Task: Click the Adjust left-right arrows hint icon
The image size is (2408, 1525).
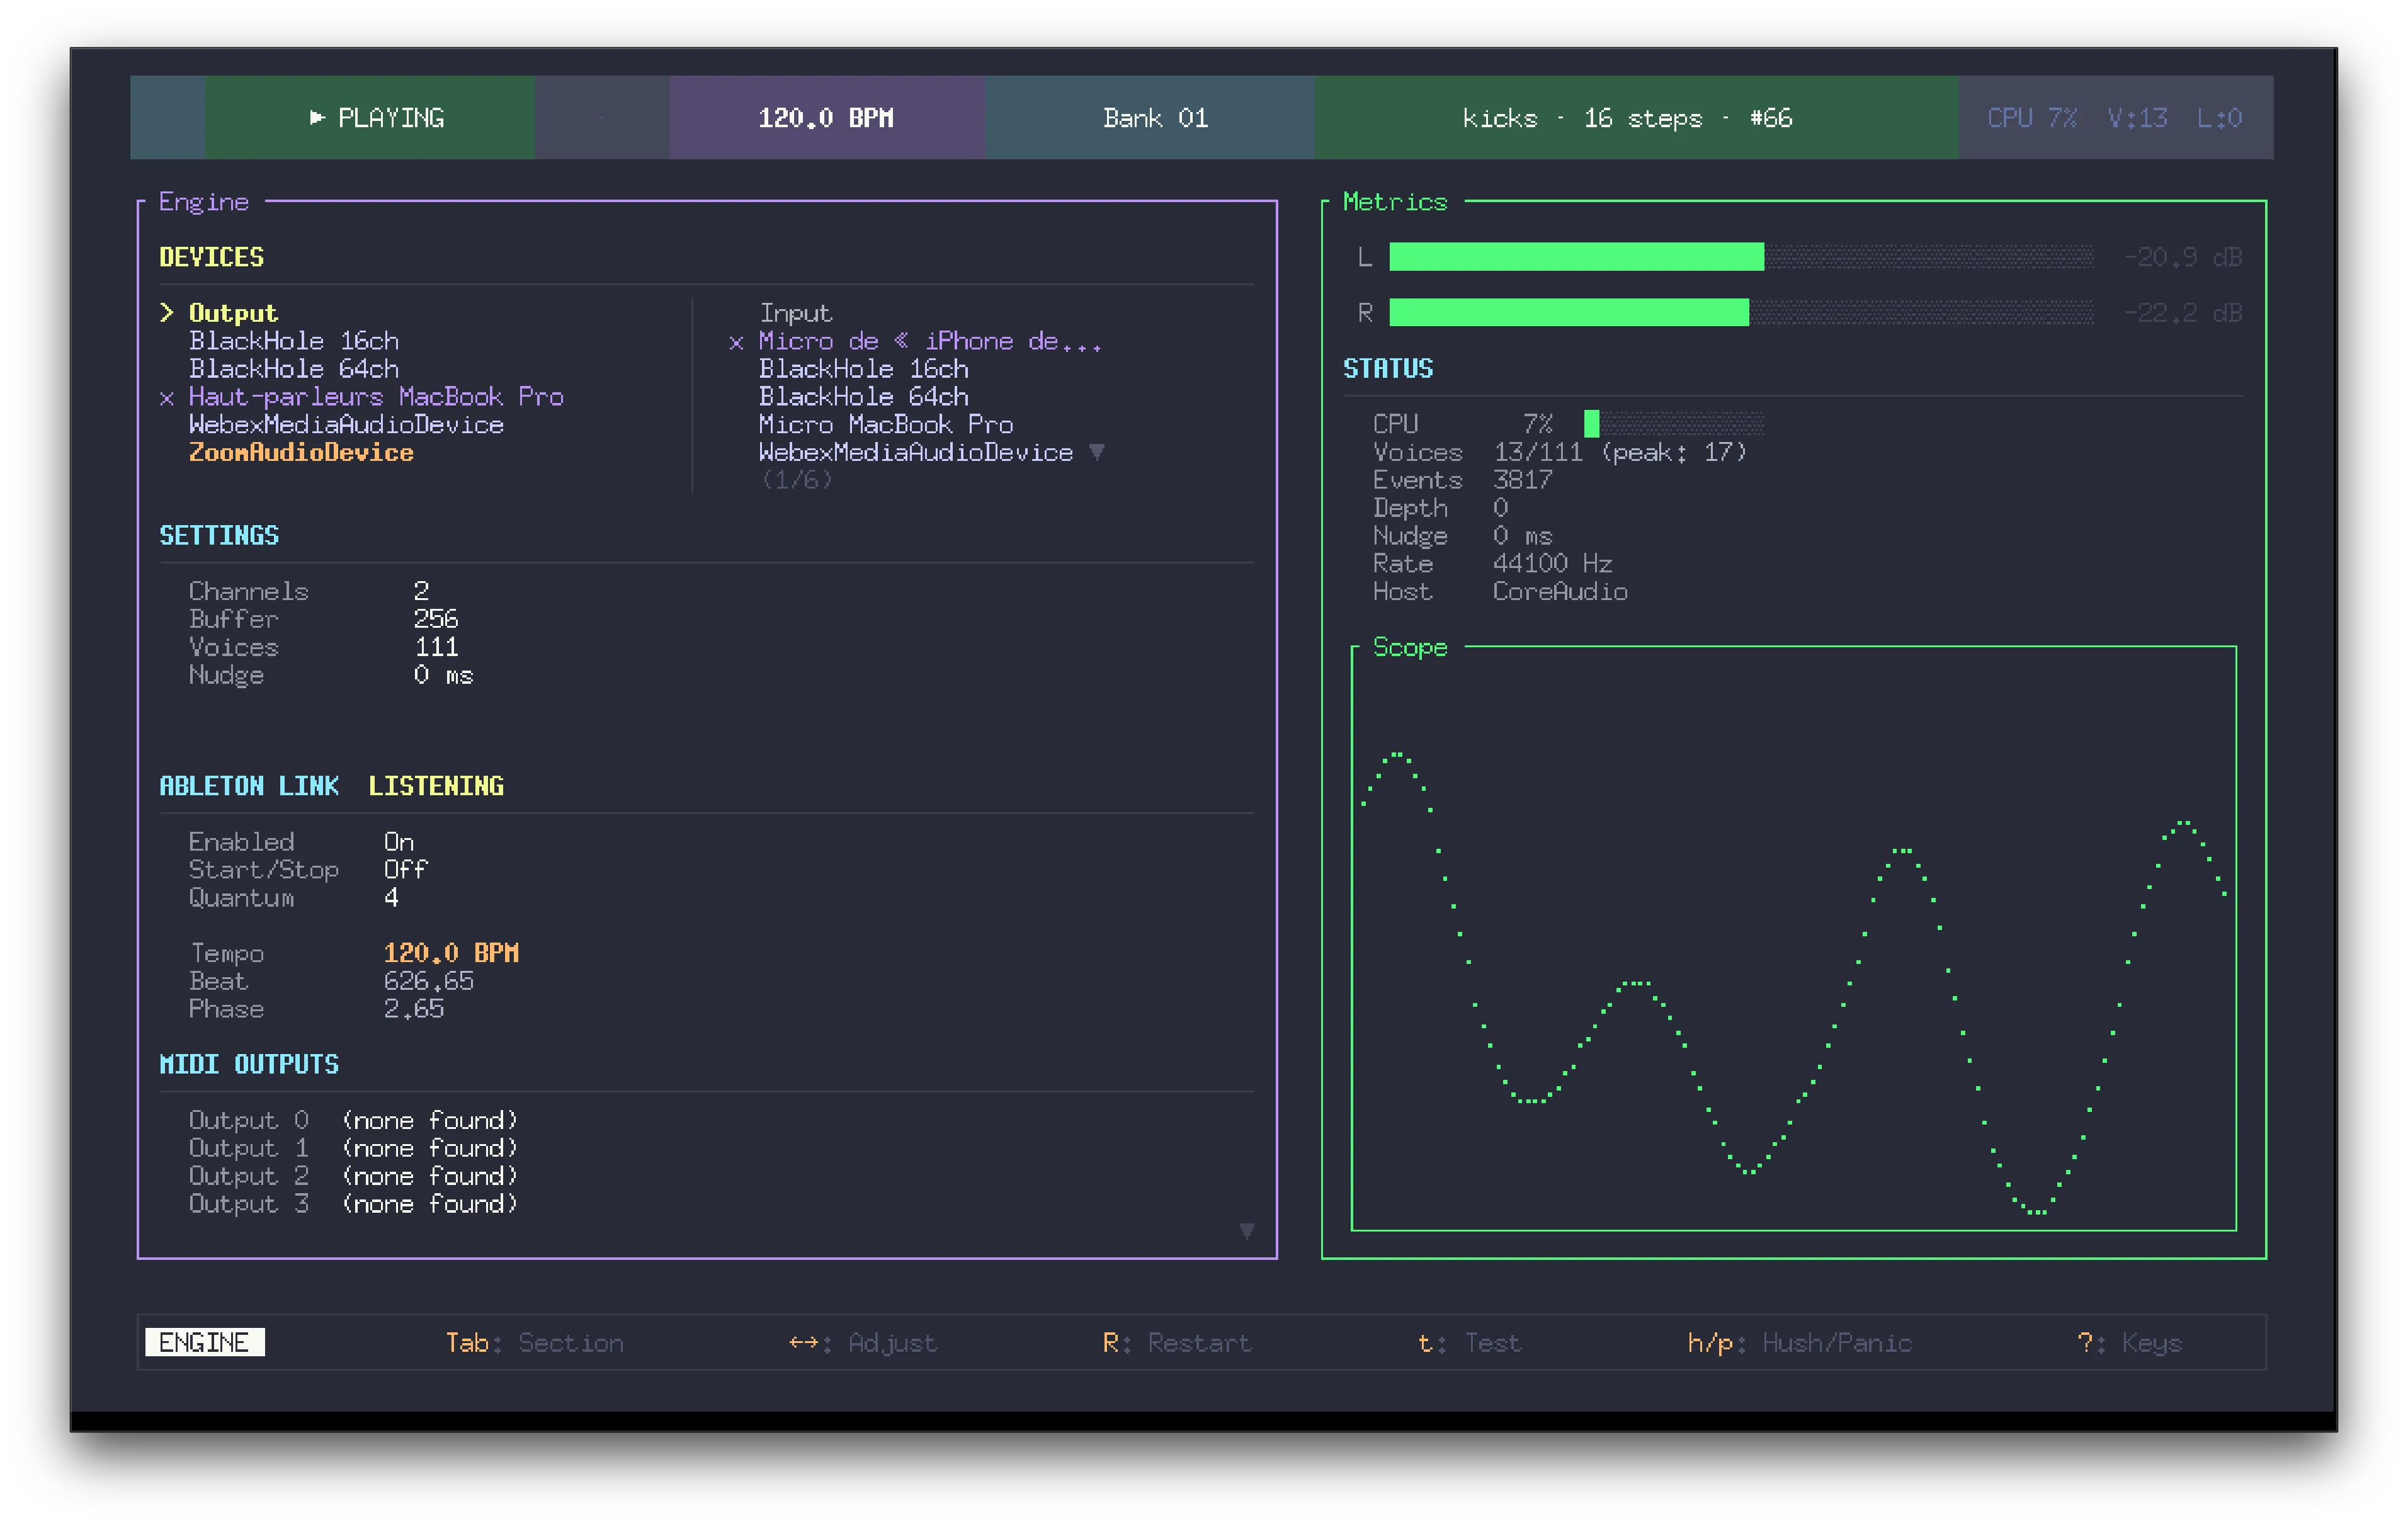Action: (x=803, y=1342)
